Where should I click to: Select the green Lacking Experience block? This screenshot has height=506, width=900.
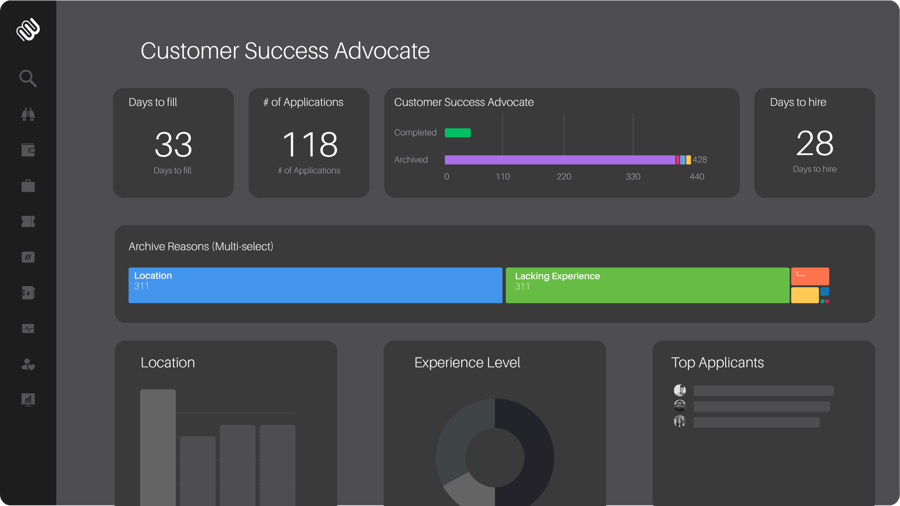[x=647, y=285]
